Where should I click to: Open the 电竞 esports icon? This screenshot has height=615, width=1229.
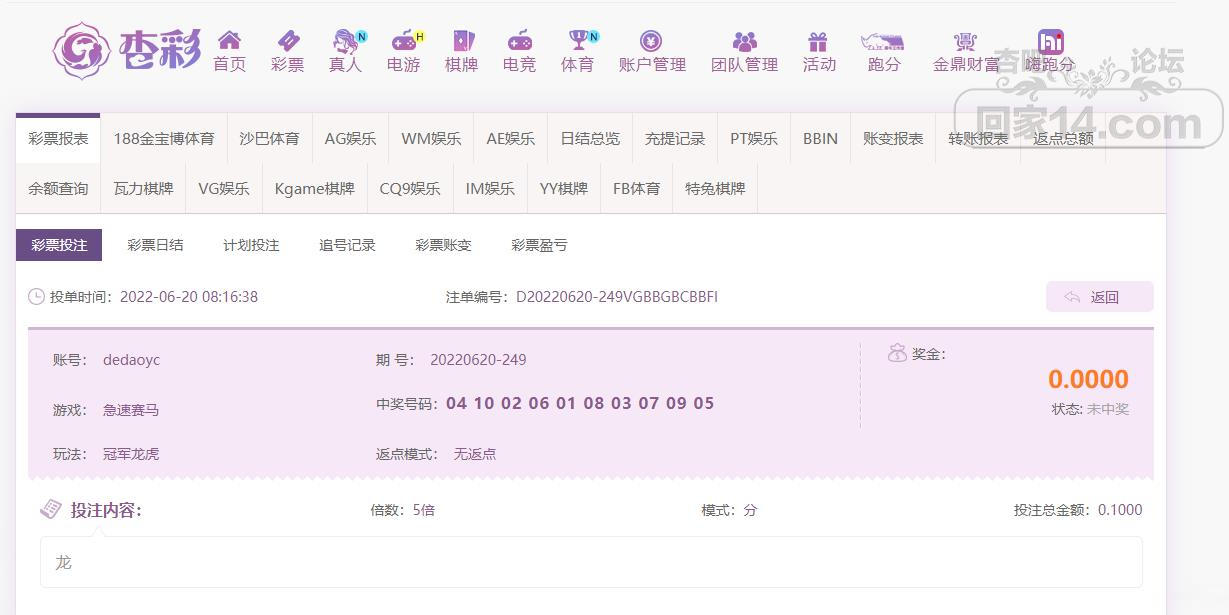pyautogui.click(x=519, y=41)
